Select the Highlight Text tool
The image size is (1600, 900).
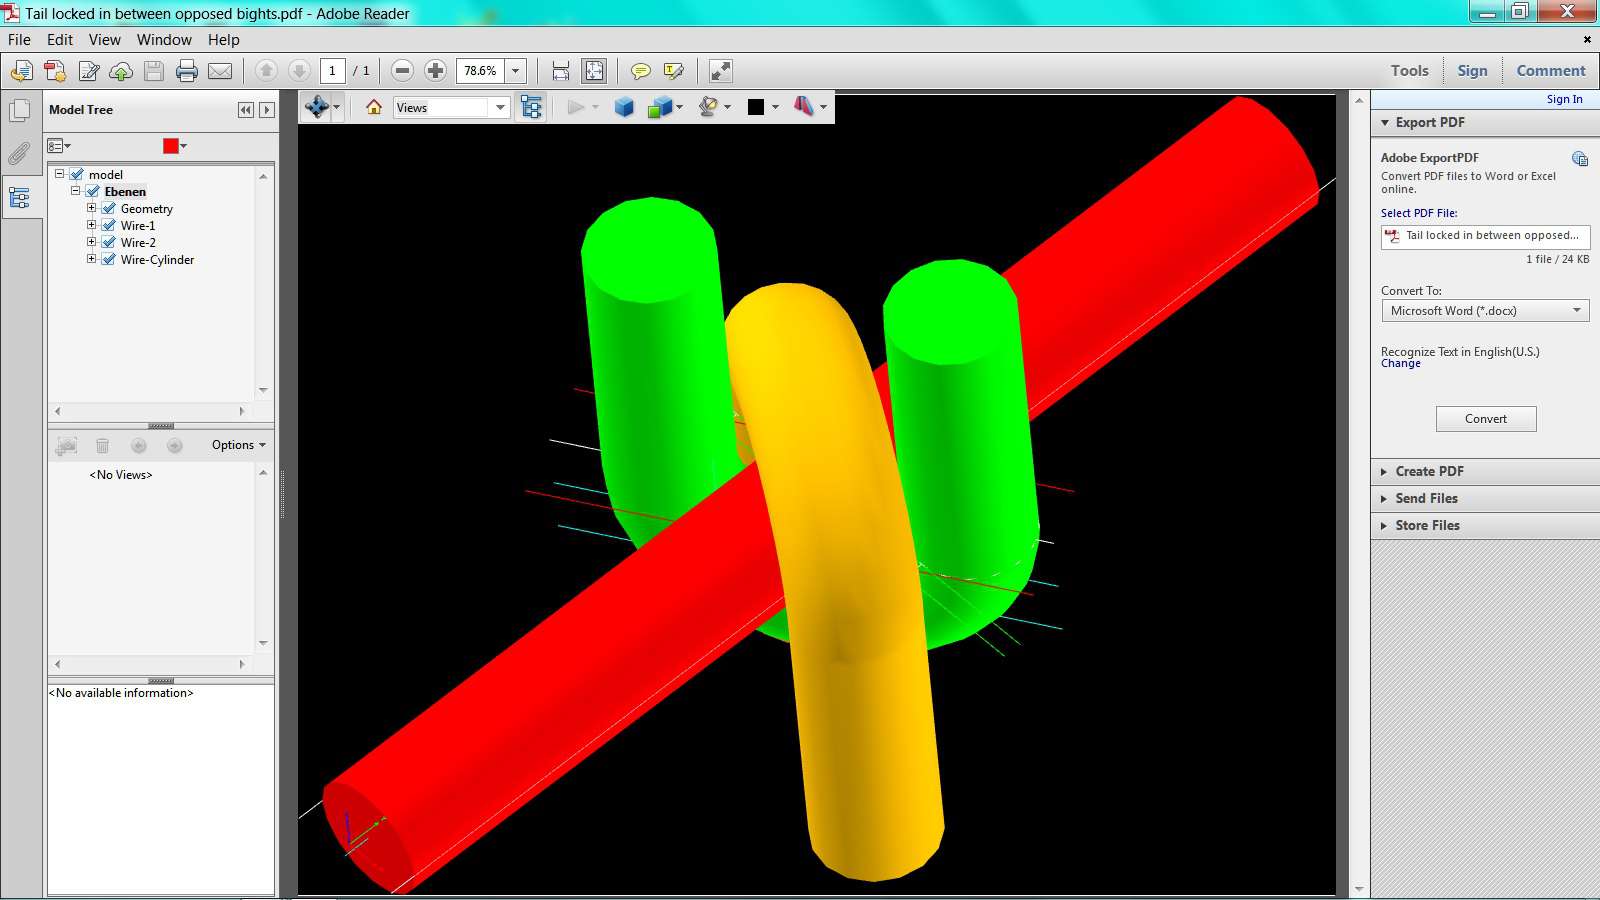click(674, 71)
